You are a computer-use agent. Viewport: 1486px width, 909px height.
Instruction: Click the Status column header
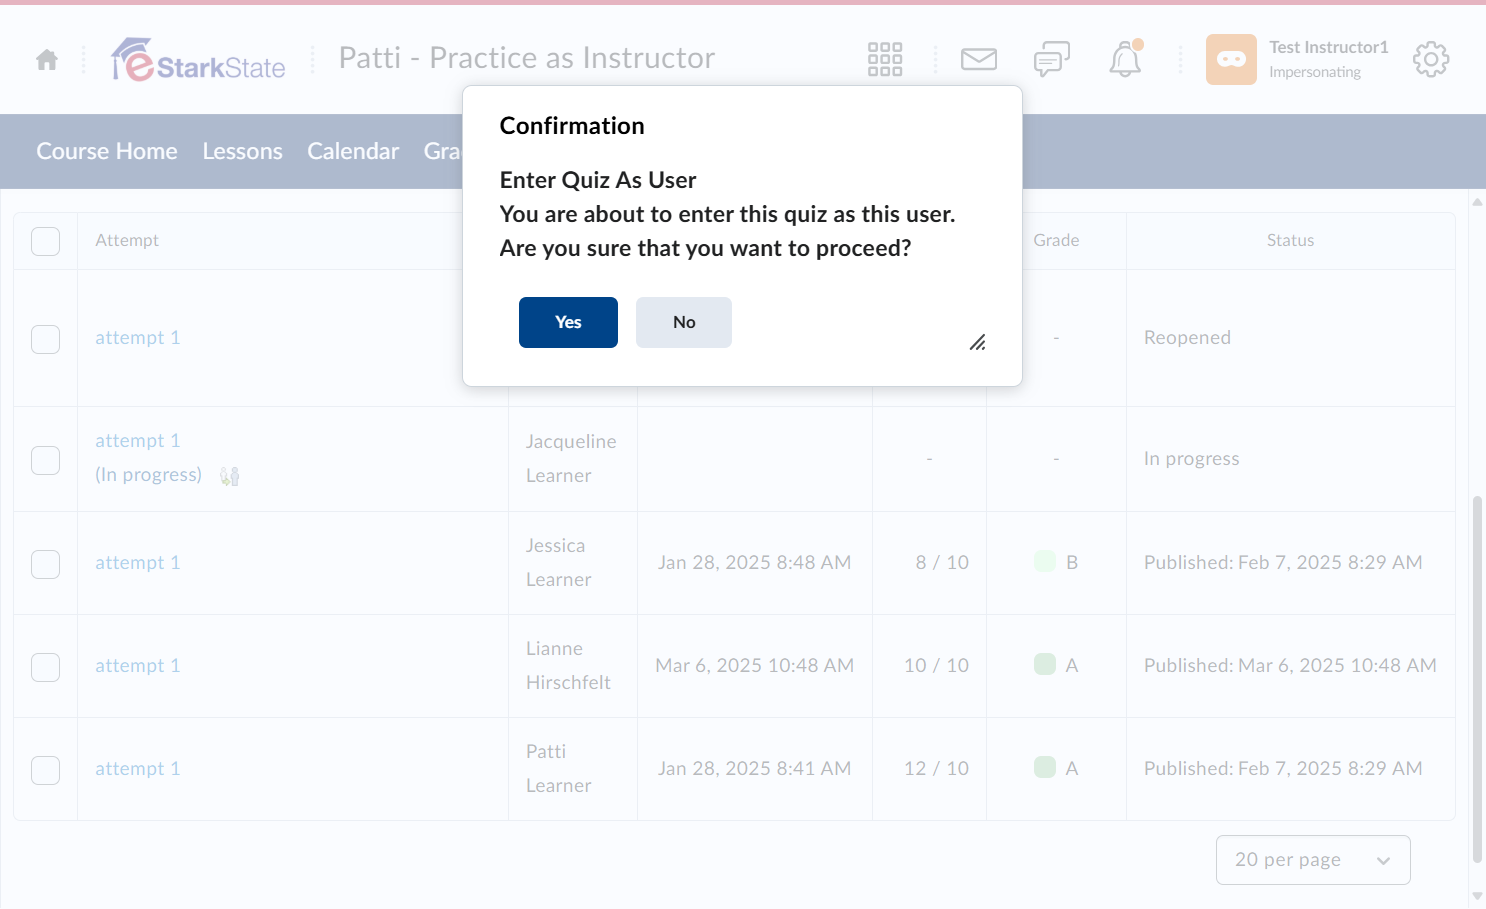click(1290, 240)
